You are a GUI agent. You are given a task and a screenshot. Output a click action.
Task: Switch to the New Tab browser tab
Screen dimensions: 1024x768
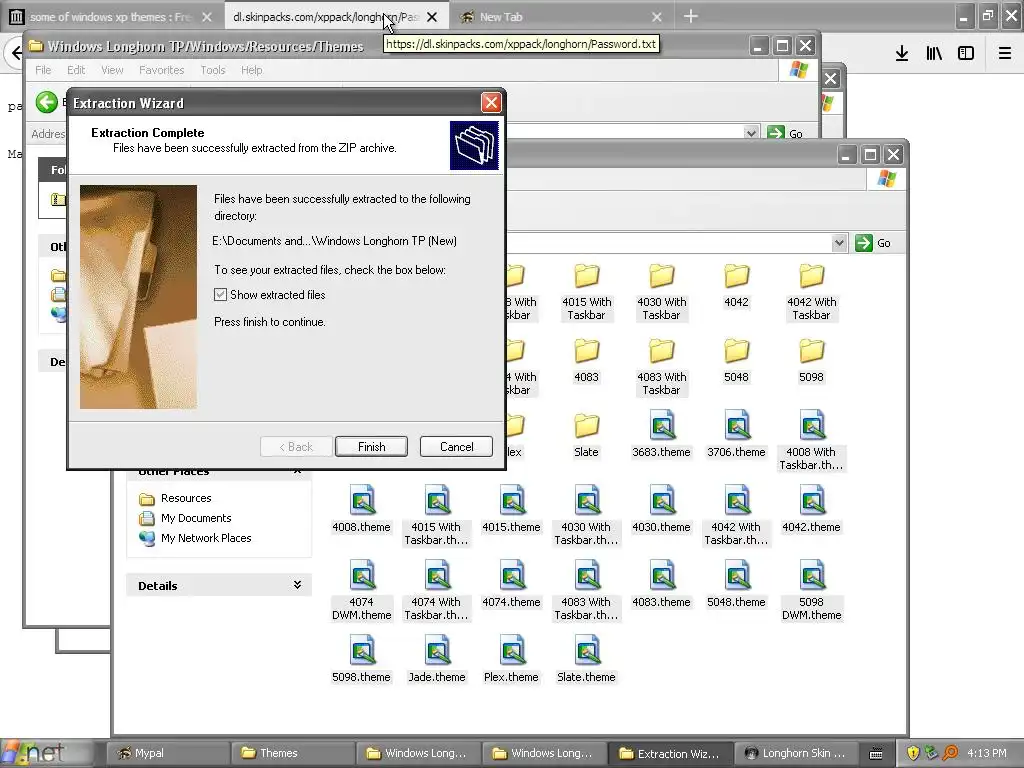click(x=562, y=17)
